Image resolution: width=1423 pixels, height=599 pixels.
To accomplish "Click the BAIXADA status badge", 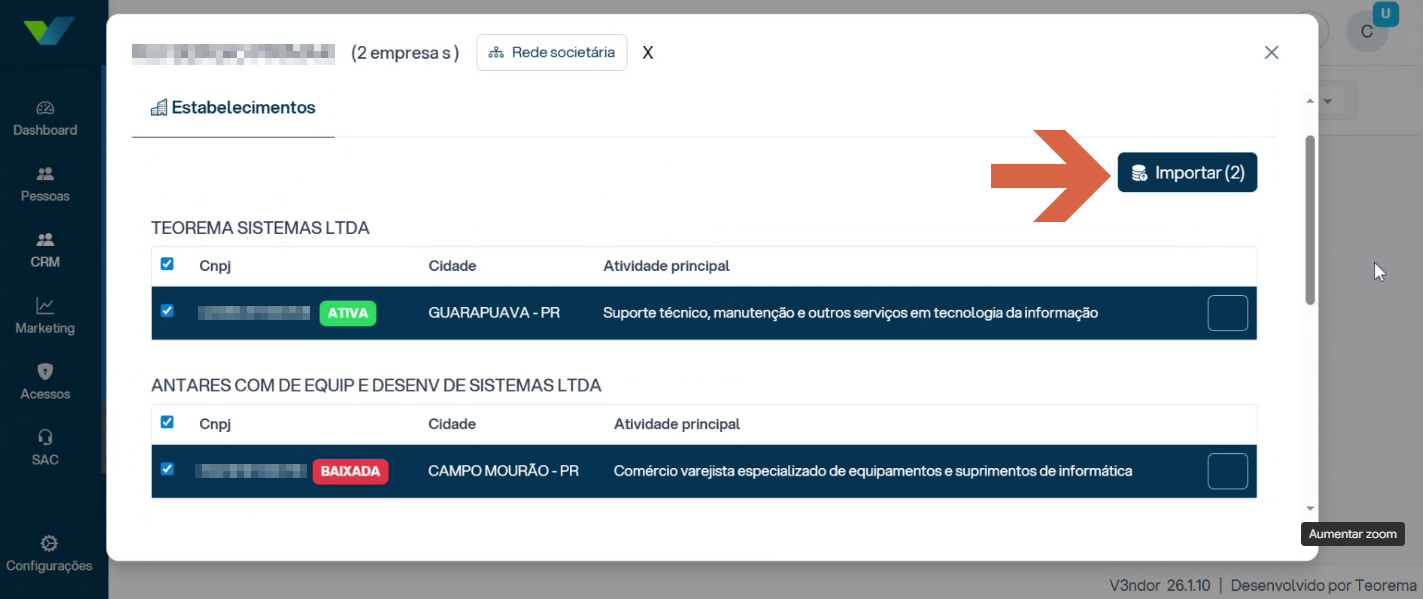I will point(350,471).
